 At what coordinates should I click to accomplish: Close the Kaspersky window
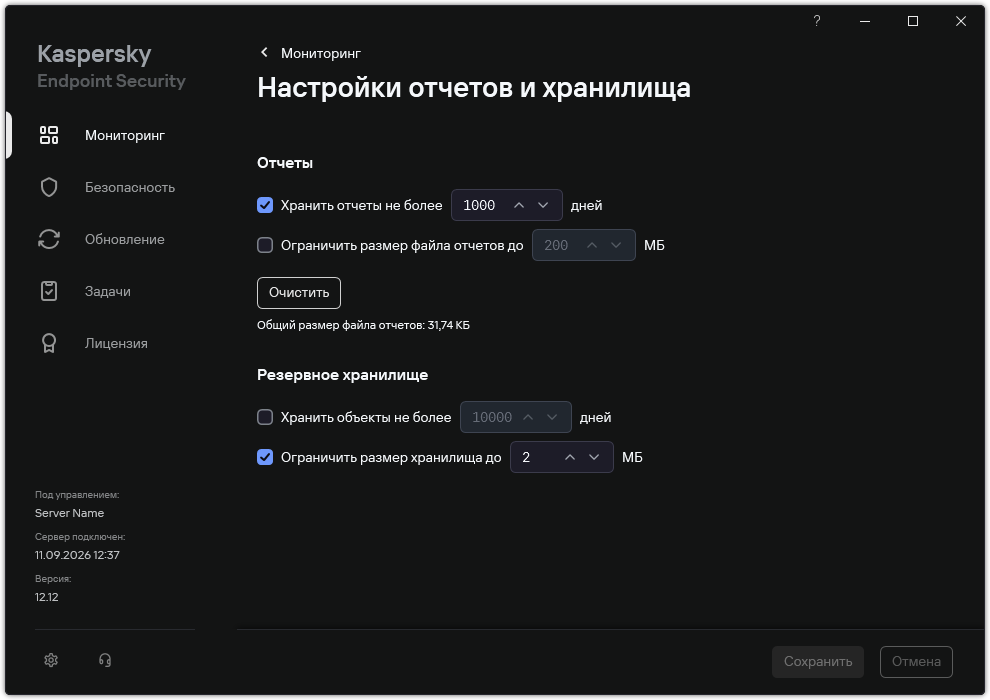(961, 21)
